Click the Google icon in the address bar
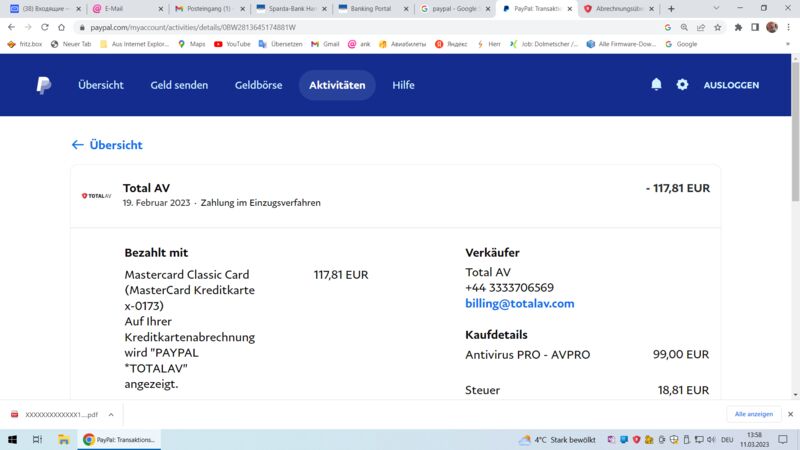 click(x=667, y=28)
